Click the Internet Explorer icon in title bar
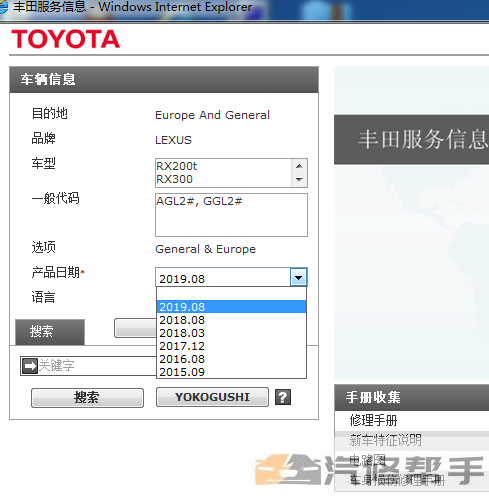Screen dimensions: 489x497 click(x=3, y=7)
